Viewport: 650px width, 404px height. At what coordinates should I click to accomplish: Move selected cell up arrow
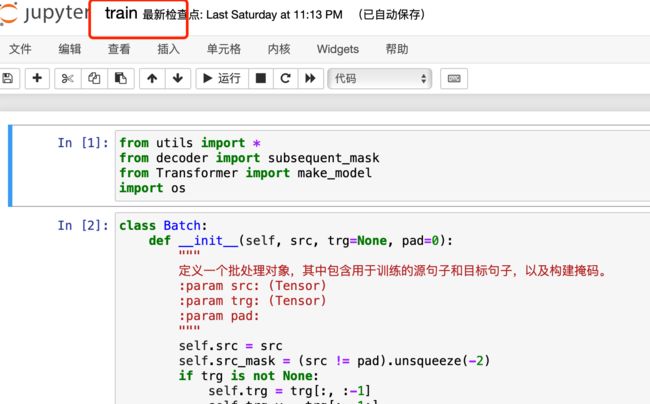point(152,78)
